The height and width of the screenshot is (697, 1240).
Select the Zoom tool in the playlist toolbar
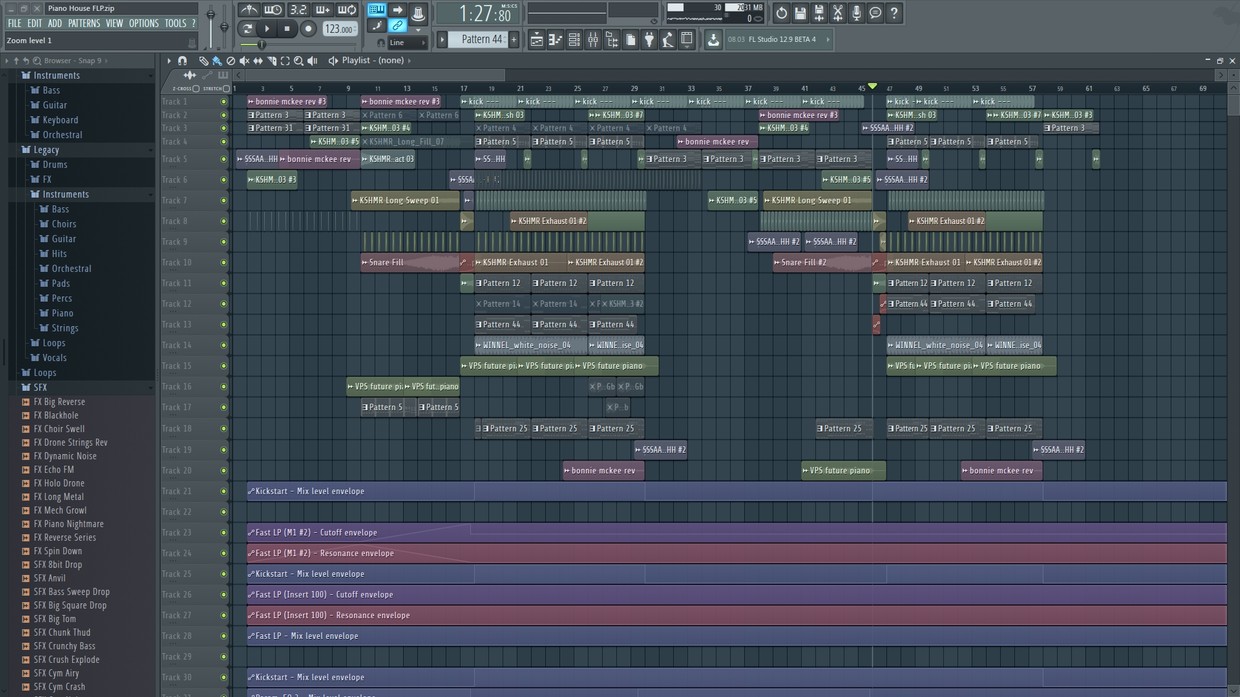(298, 60)
